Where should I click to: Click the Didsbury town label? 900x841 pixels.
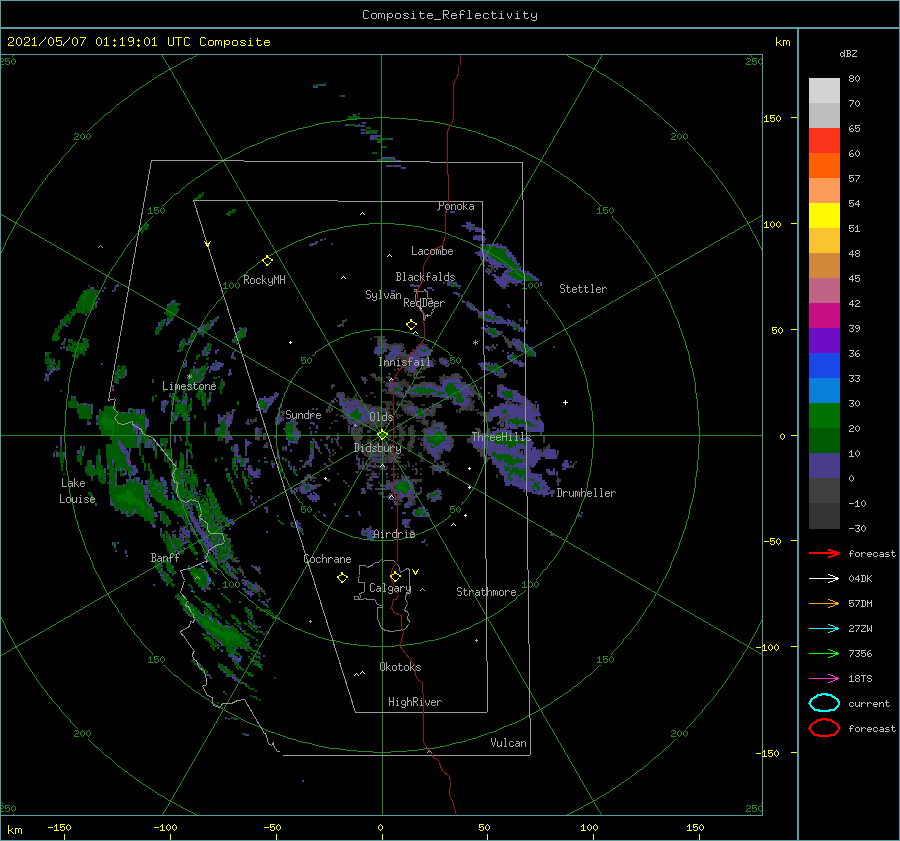(x=378, y=448)
